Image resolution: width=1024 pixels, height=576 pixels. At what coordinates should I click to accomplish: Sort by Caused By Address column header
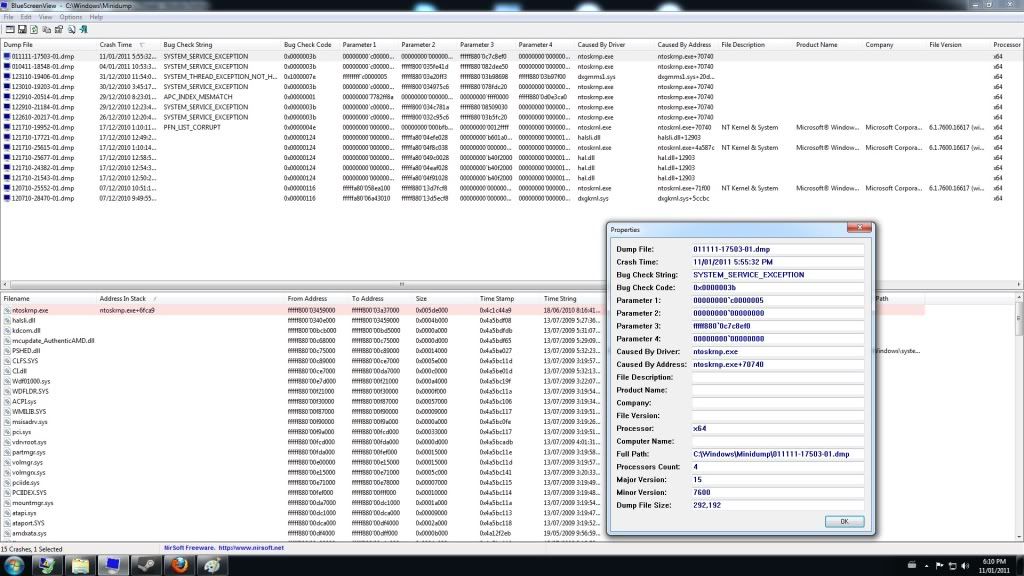pos(686,44)
